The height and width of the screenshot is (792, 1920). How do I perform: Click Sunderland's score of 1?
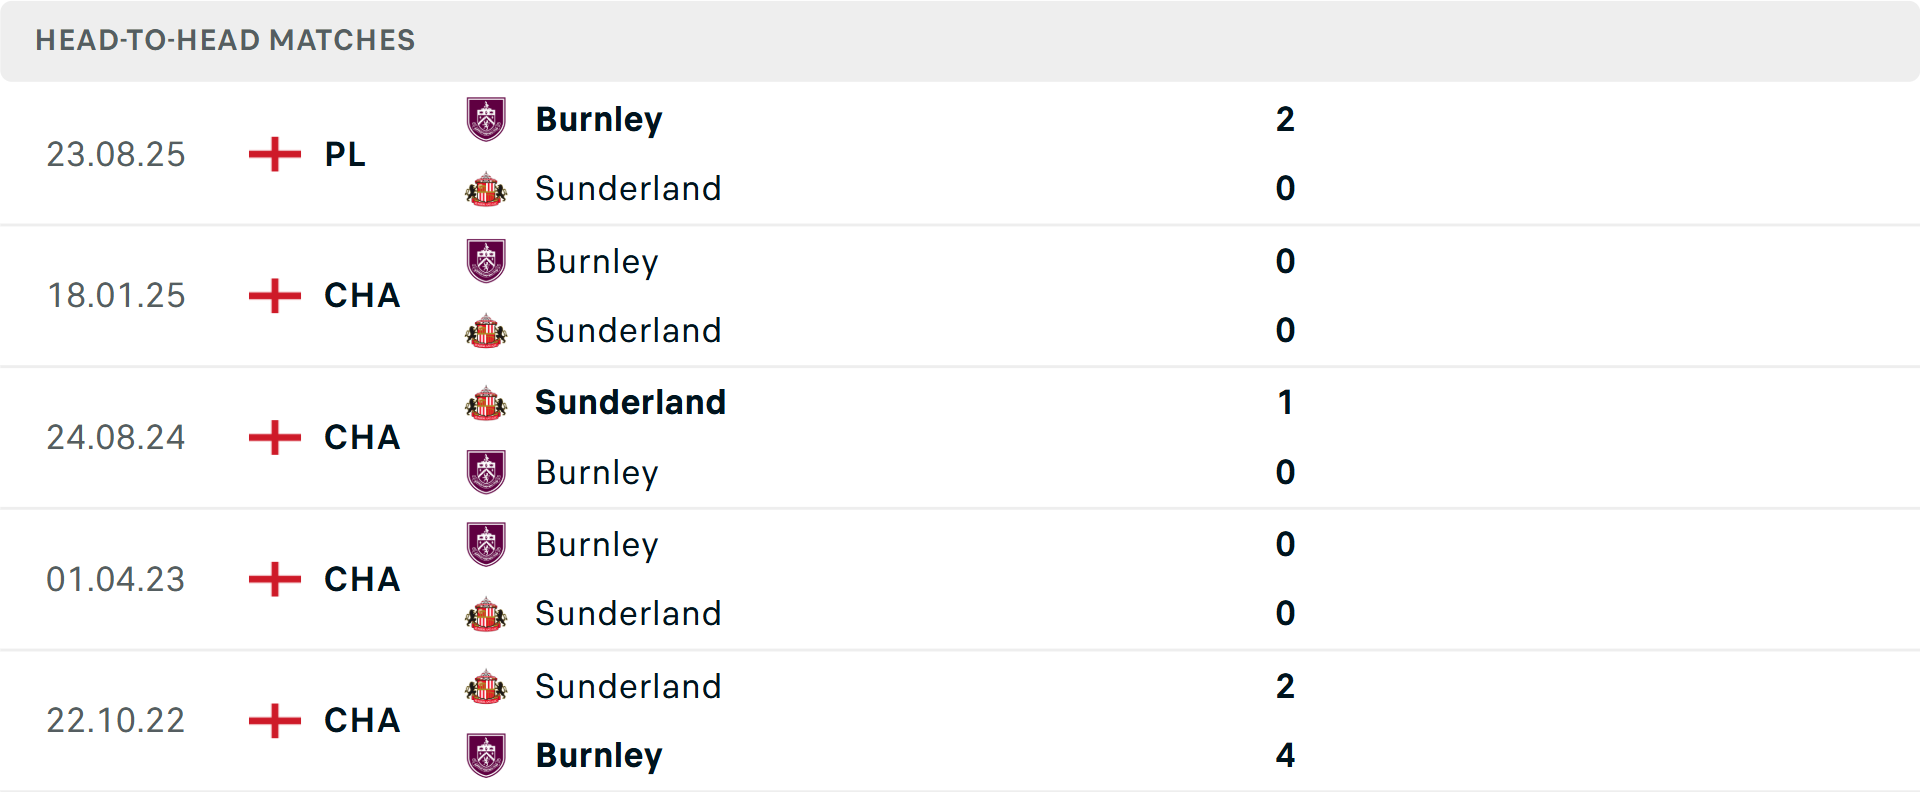1285,402
